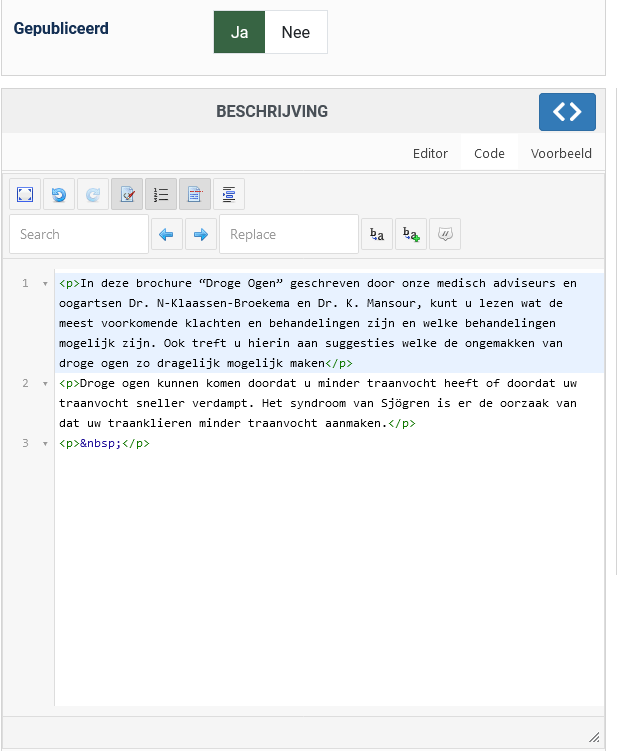Collapse code line 3 fold arrow
Viewport: 617px width, 751px height.
(x=45, y=444)
